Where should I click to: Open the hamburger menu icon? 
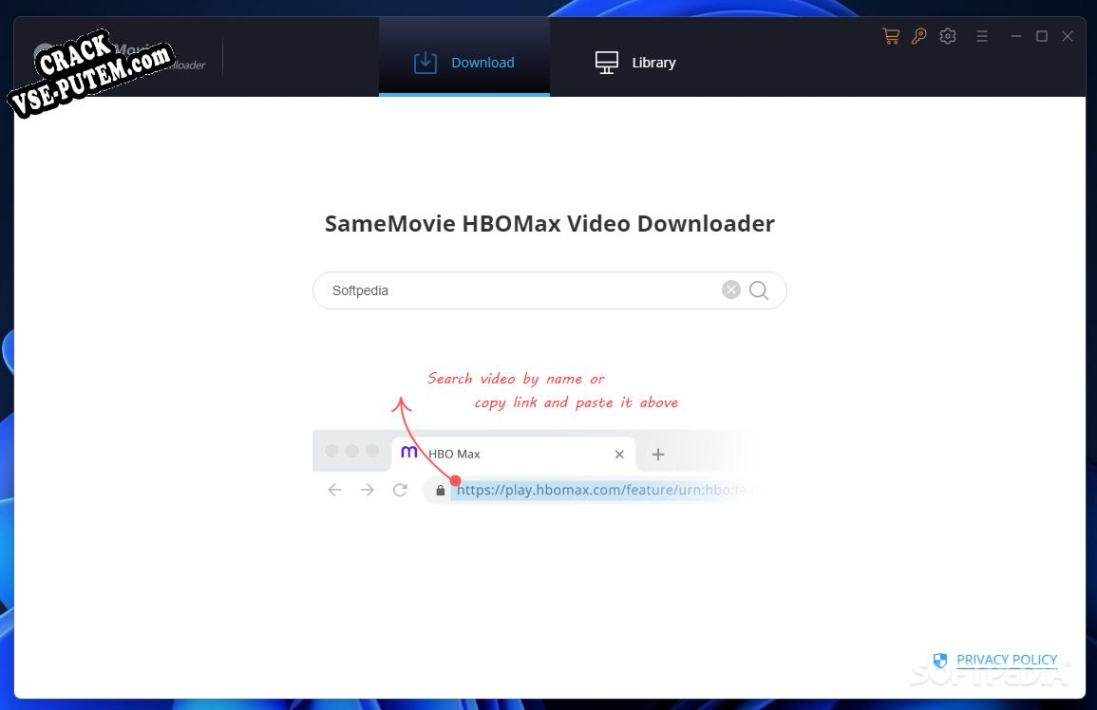(982, 36)
